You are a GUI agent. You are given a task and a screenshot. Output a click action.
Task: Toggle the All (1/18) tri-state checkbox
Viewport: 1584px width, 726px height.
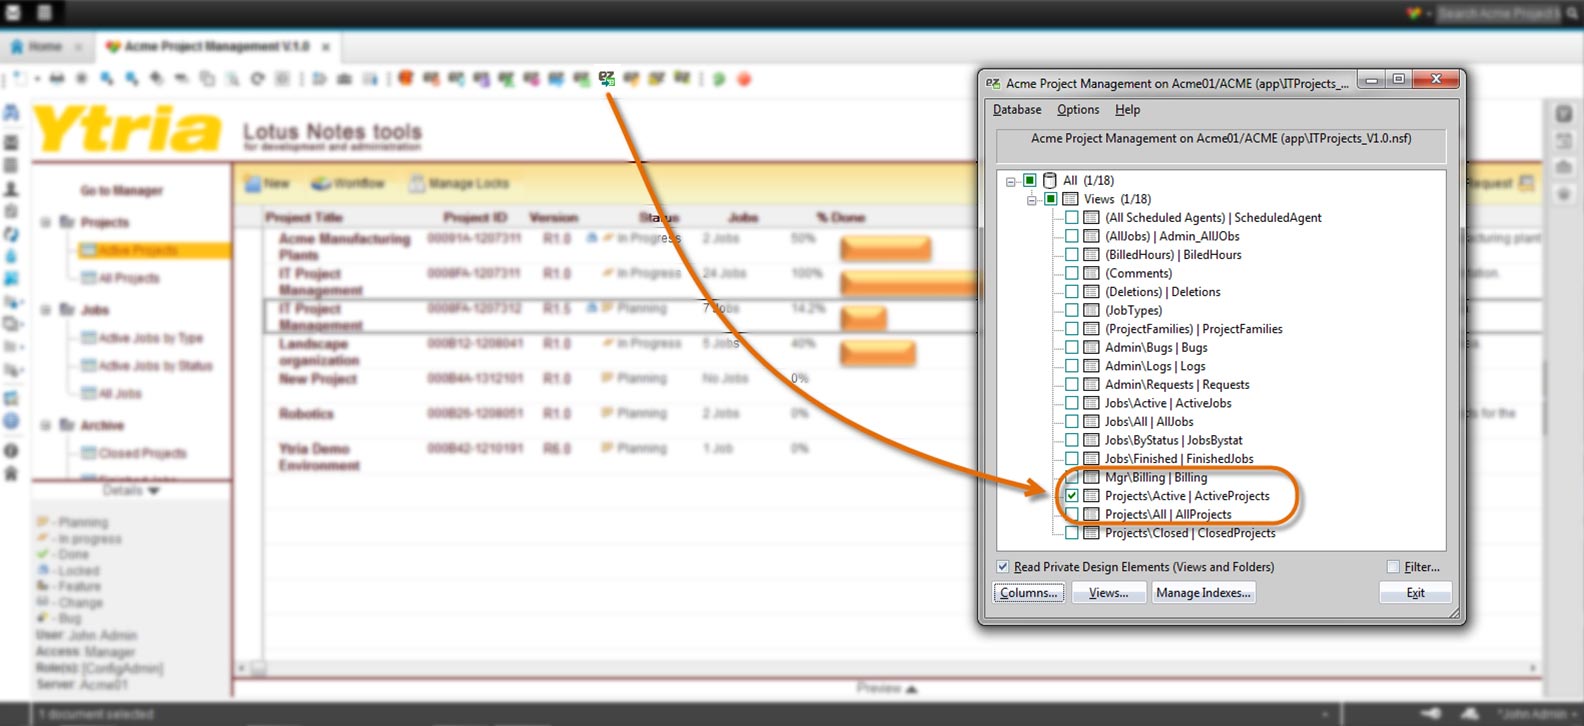[x=1030, y=180]
